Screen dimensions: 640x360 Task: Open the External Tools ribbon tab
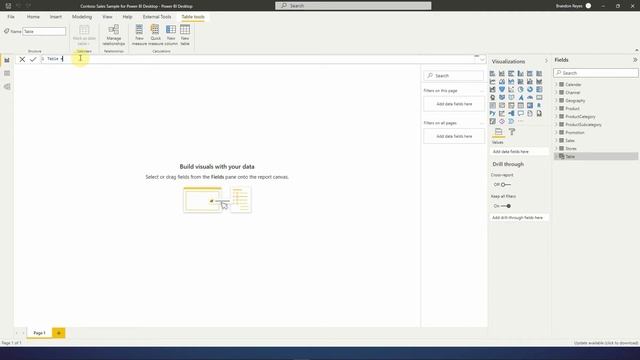pyautogui.click(x=157, y=17)
